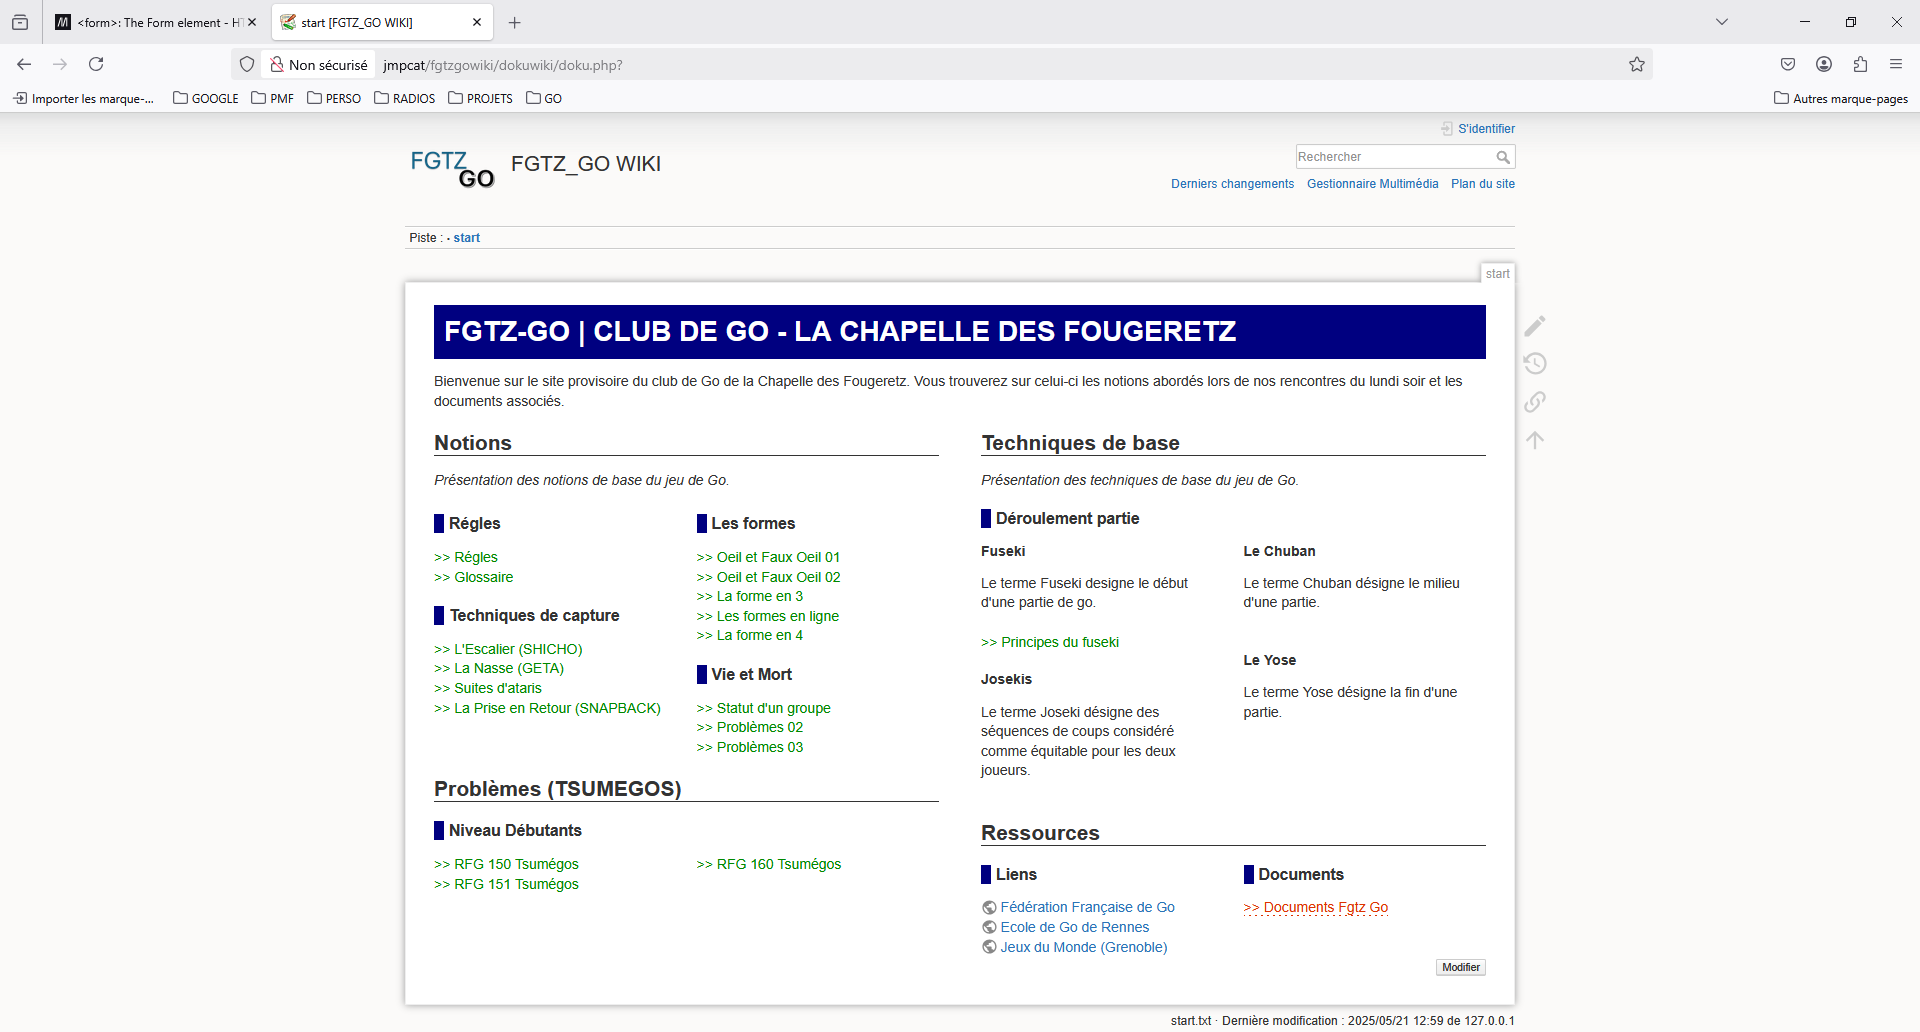Open a new browser tab

(515, 22)
